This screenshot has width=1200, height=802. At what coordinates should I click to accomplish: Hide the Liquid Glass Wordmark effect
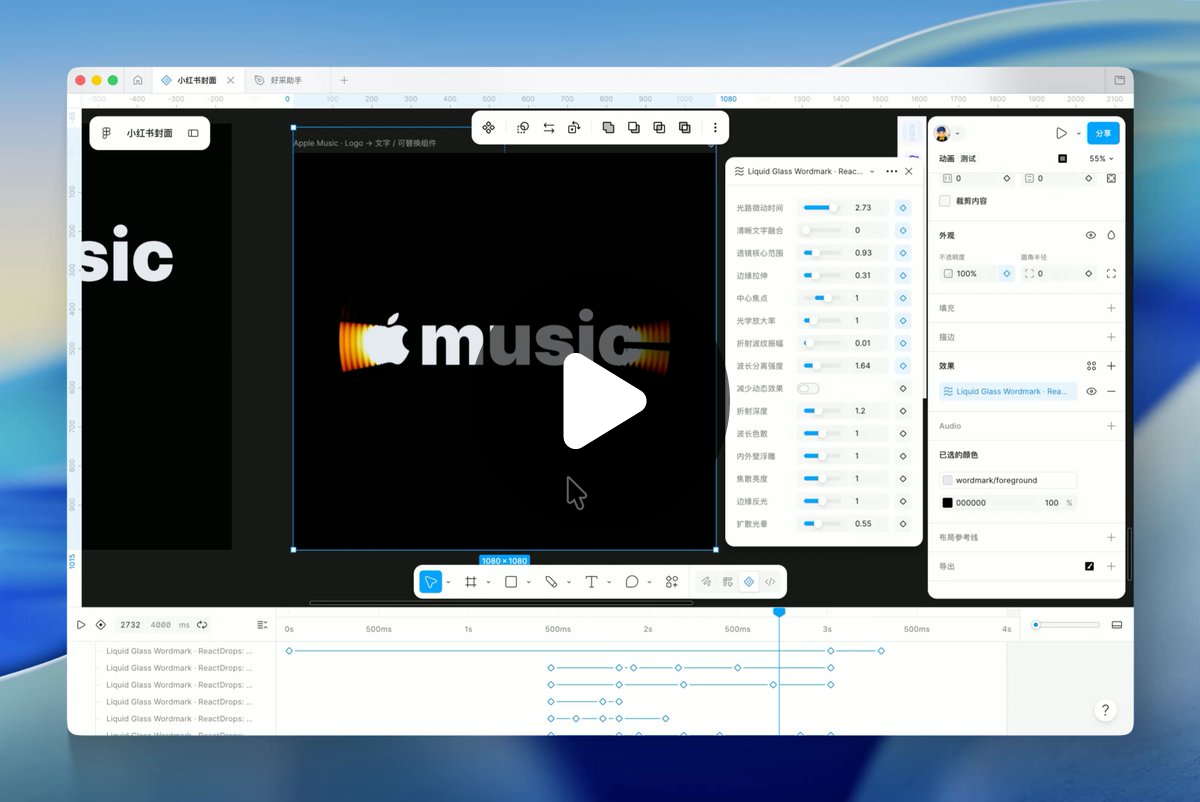point(1091,392)
